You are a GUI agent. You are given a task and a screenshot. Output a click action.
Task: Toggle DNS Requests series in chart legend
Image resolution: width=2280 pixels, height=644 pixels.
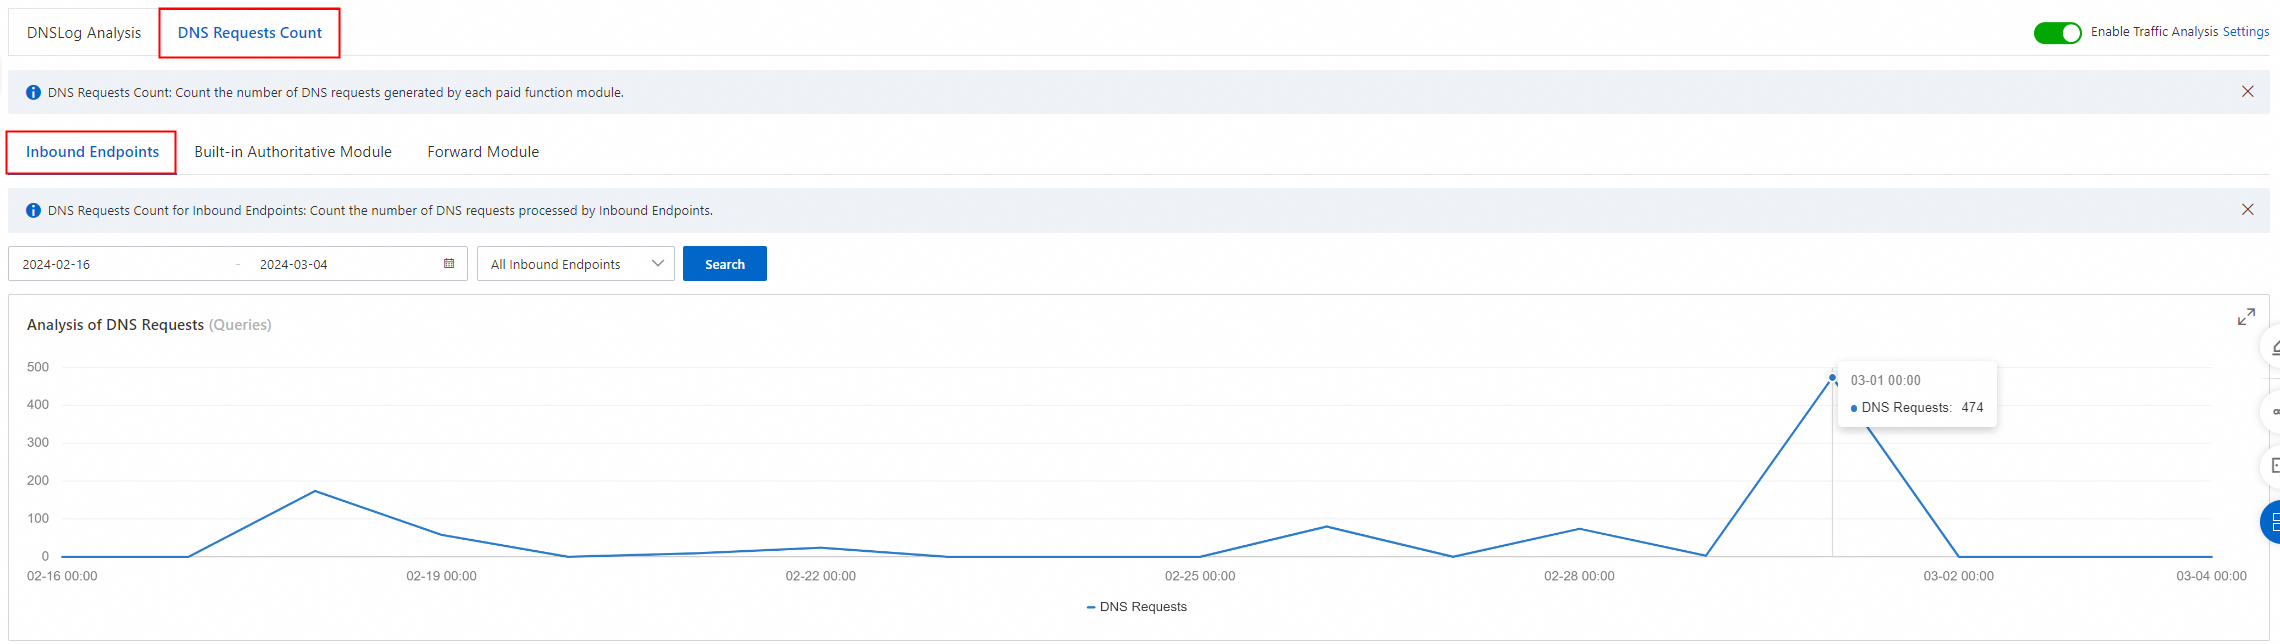tap(1136, 607)
